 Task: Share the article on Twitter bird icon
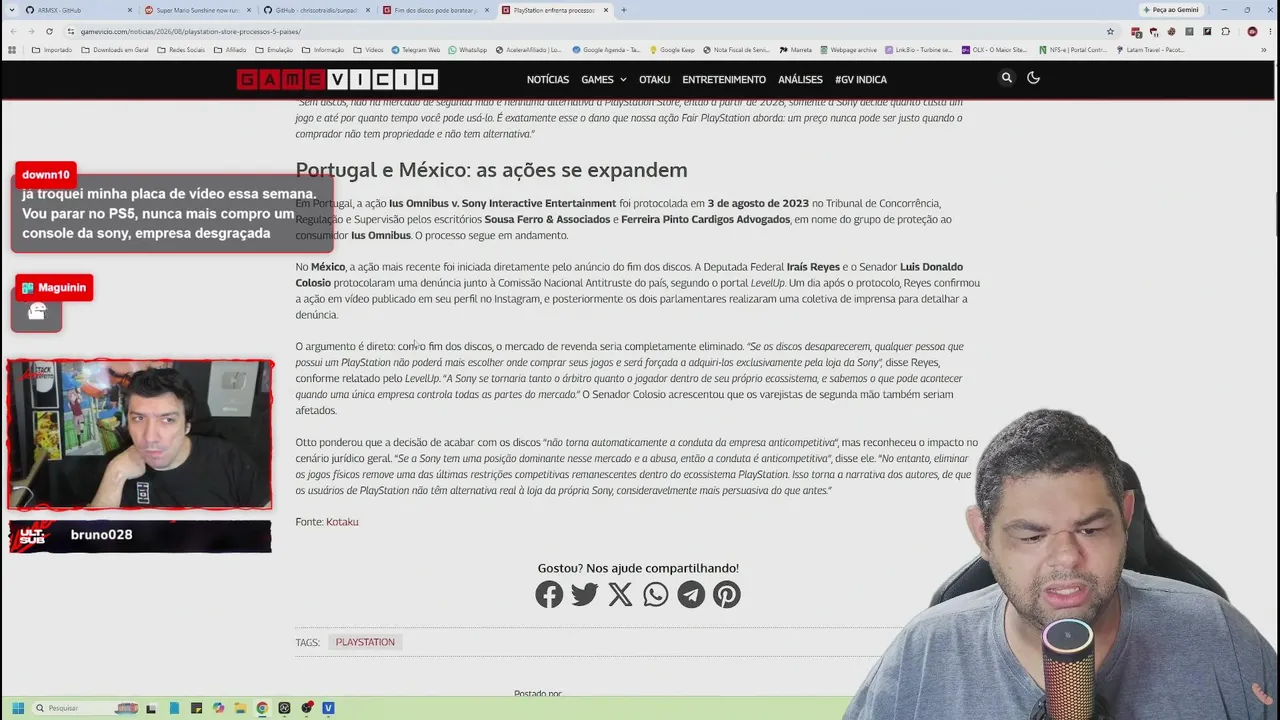point(585,595)
